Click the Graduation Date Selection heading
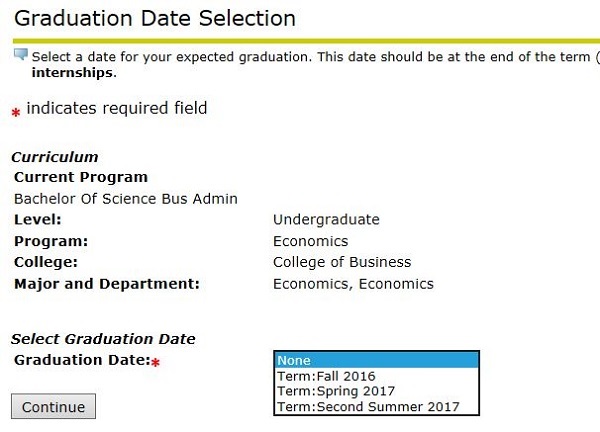This screenshot has height=432, width=600. pyautogui.click(x=155, y=18)
